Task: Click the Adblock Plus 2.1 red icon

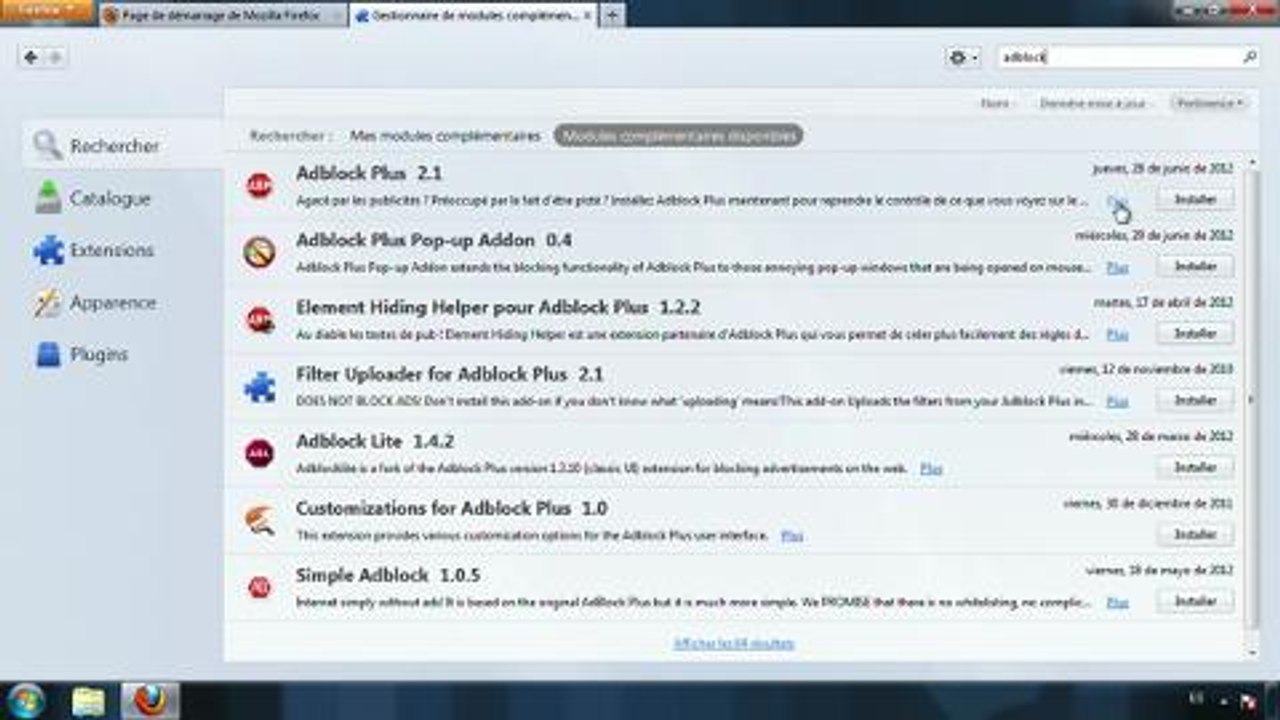Action: tap(259, 185)
